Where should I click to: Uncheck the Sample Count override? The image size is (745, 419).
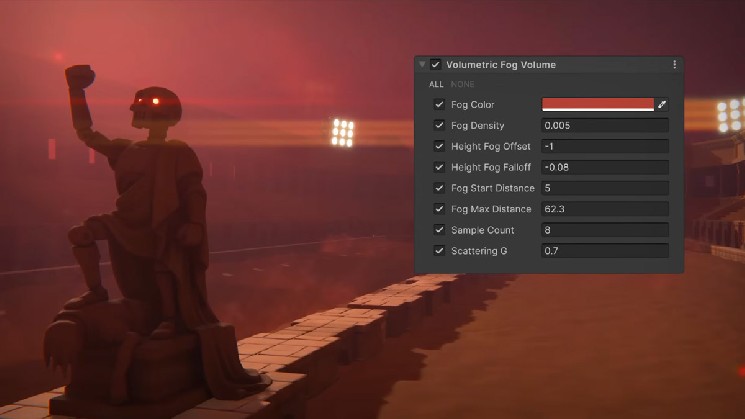439,230
